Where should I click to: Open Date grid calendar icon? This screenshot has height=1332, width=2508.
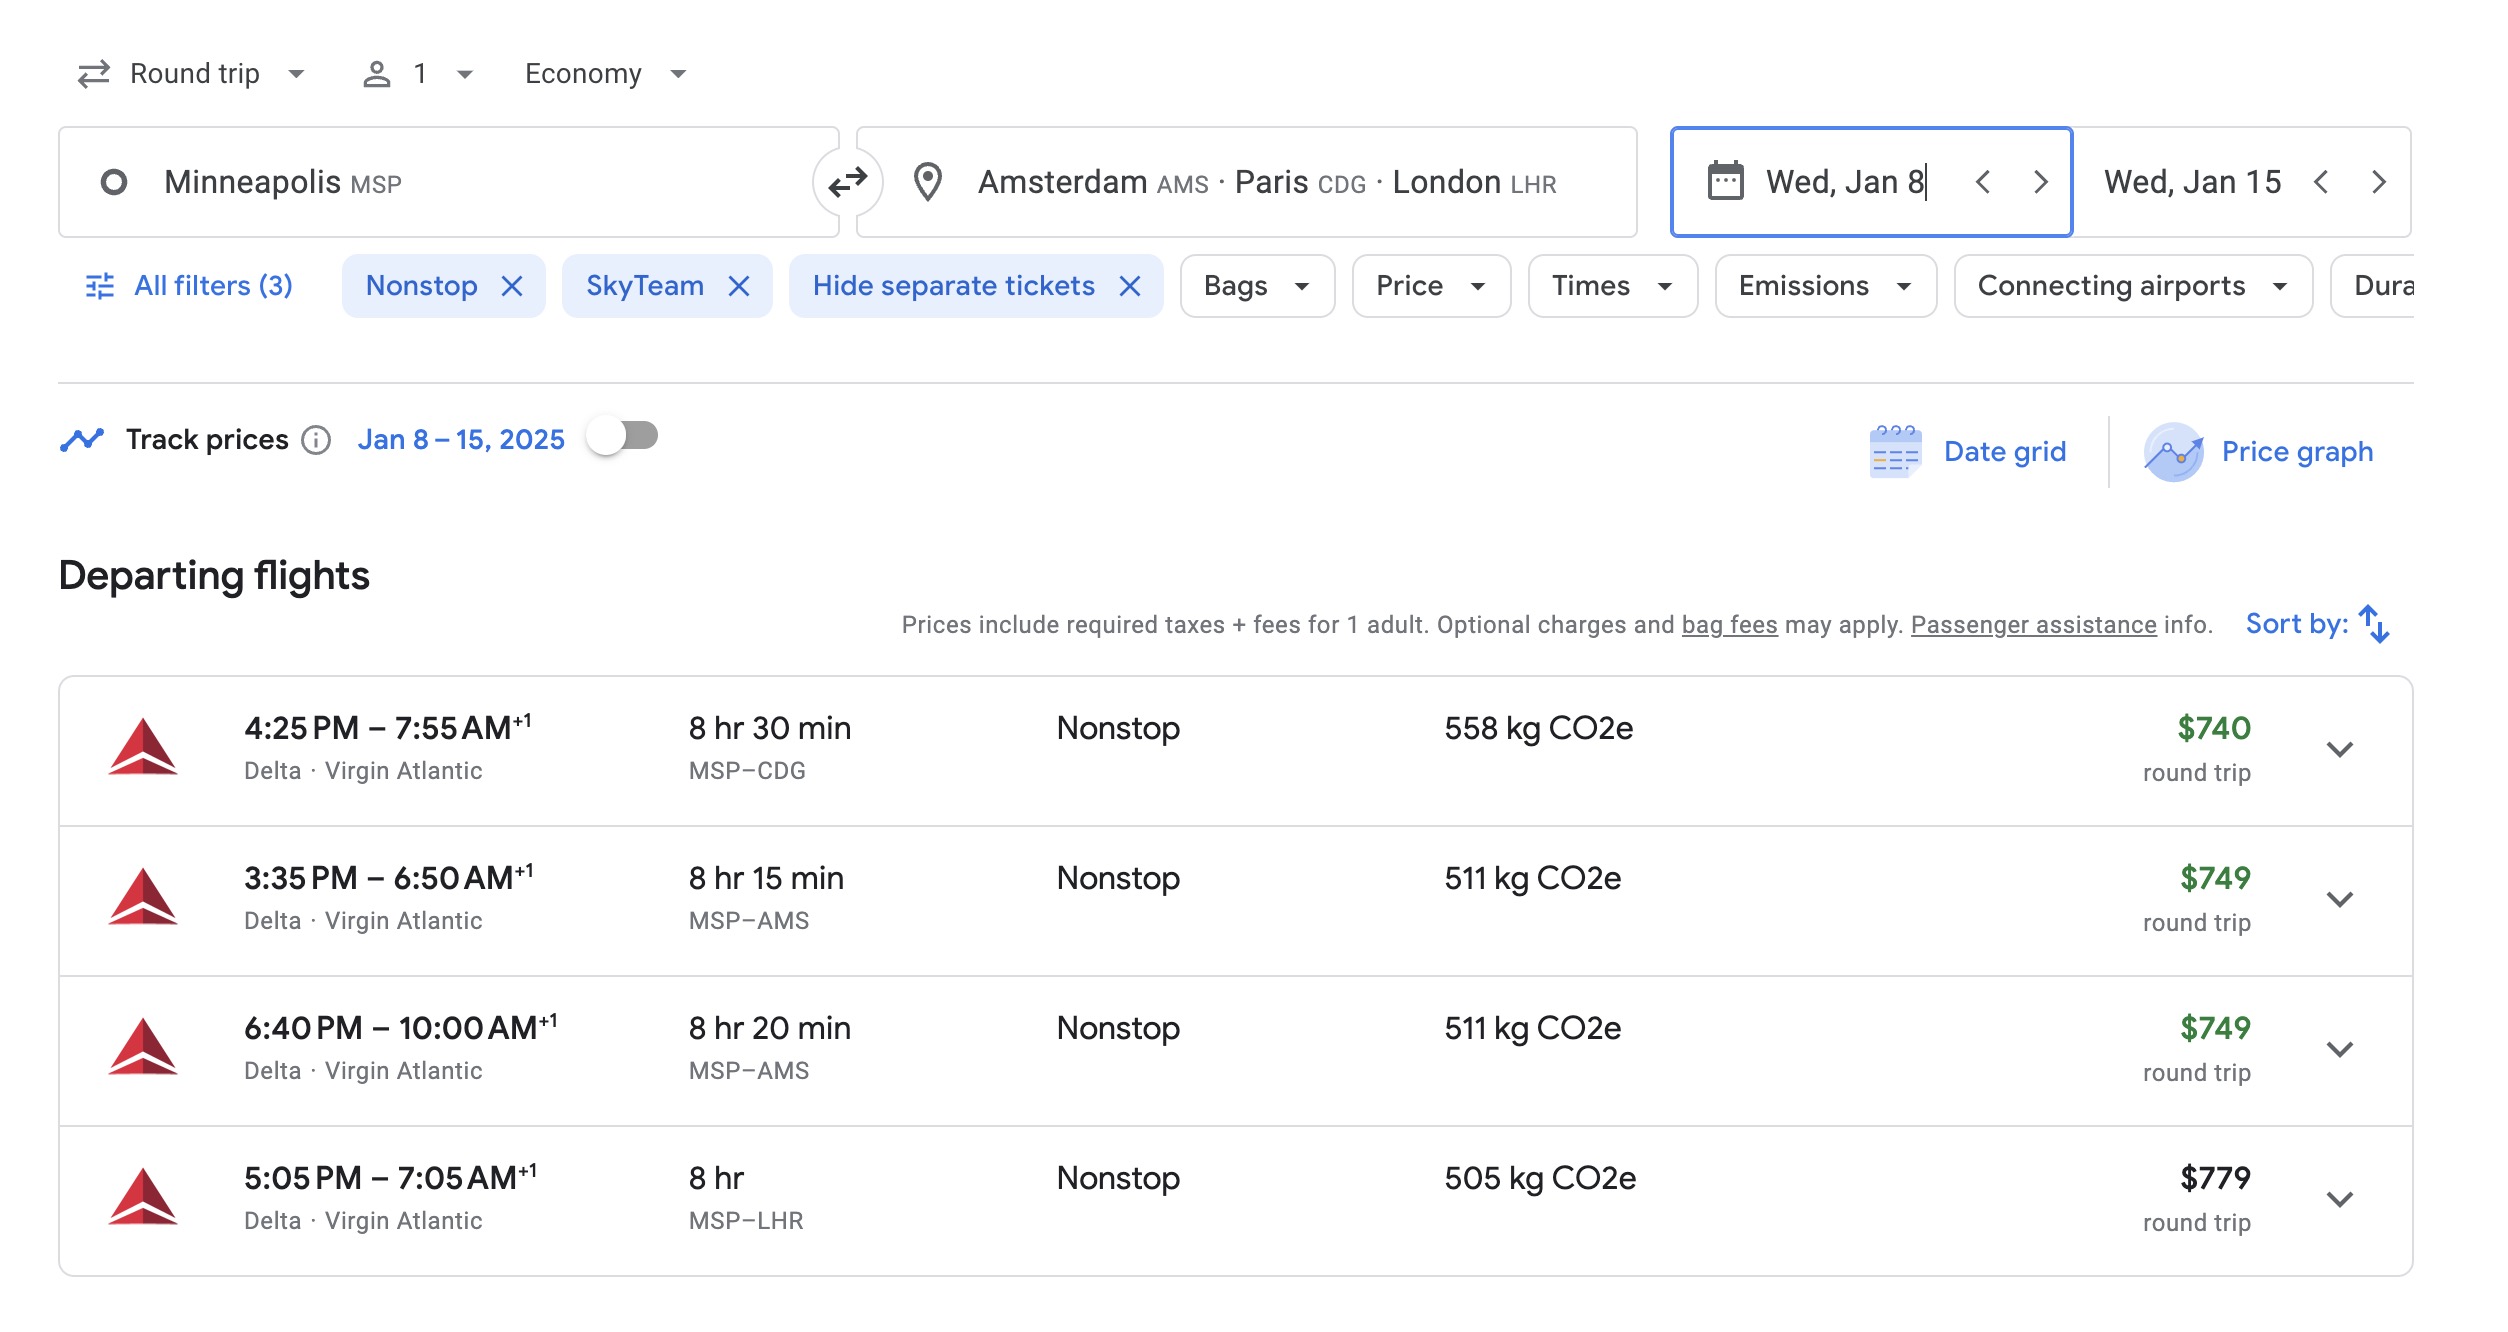point(1894,452)
